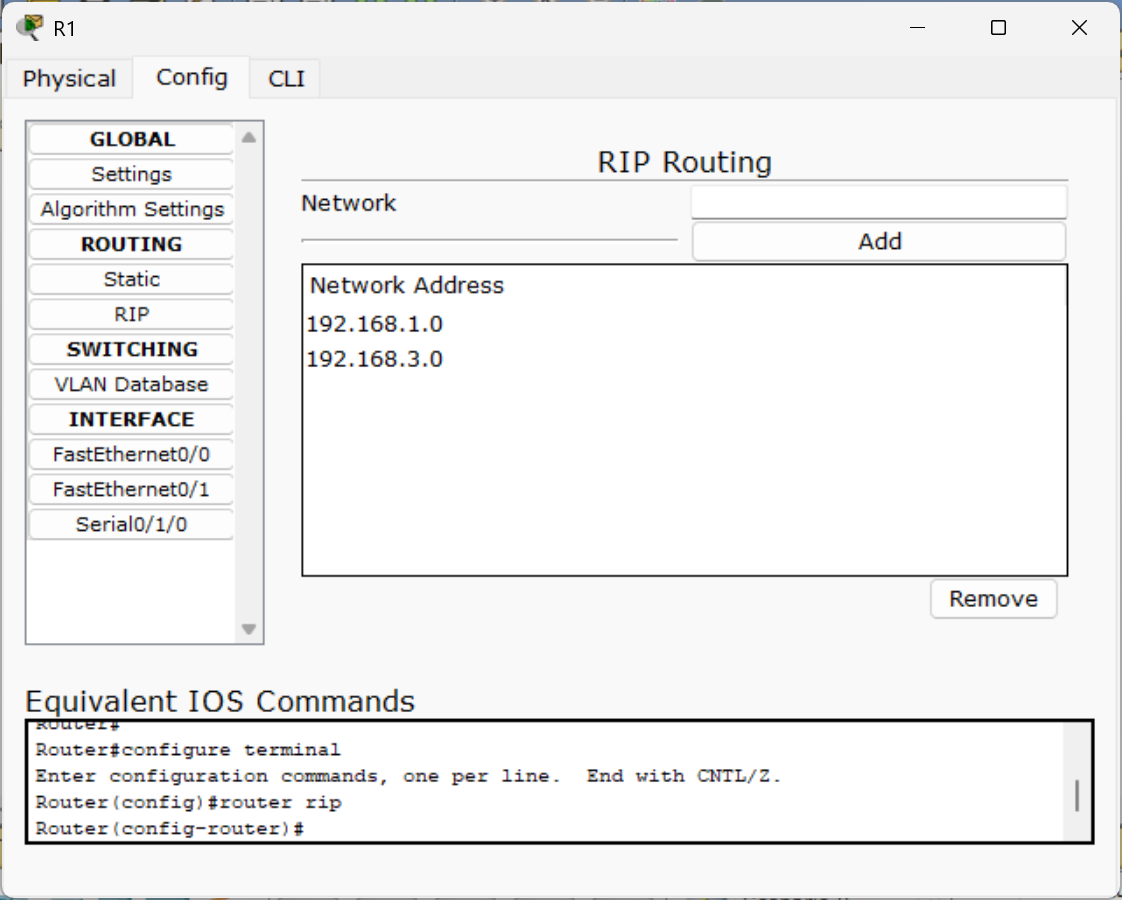Viewport: 1122px width, 900px height.
Task: Open global Settings
Action: [132, 174]
